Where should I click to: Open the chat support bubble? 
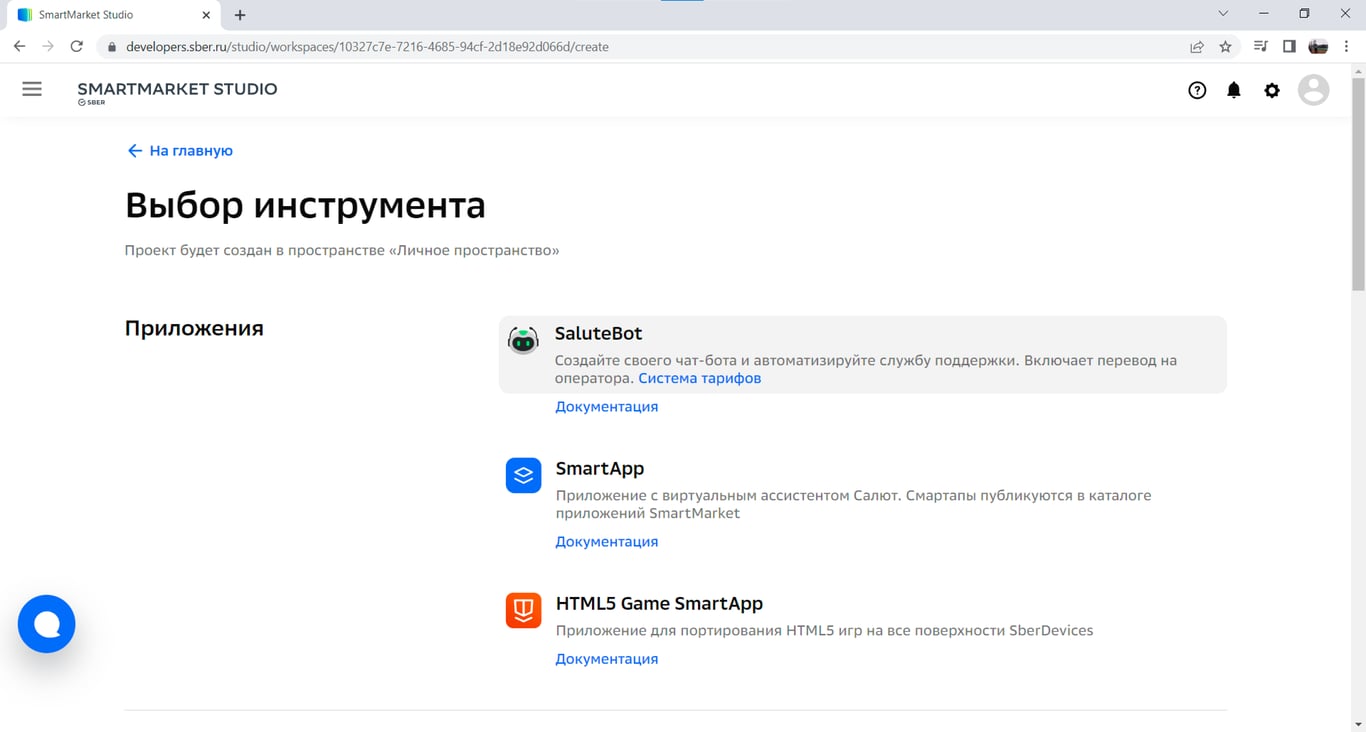[x=46, y=623]
